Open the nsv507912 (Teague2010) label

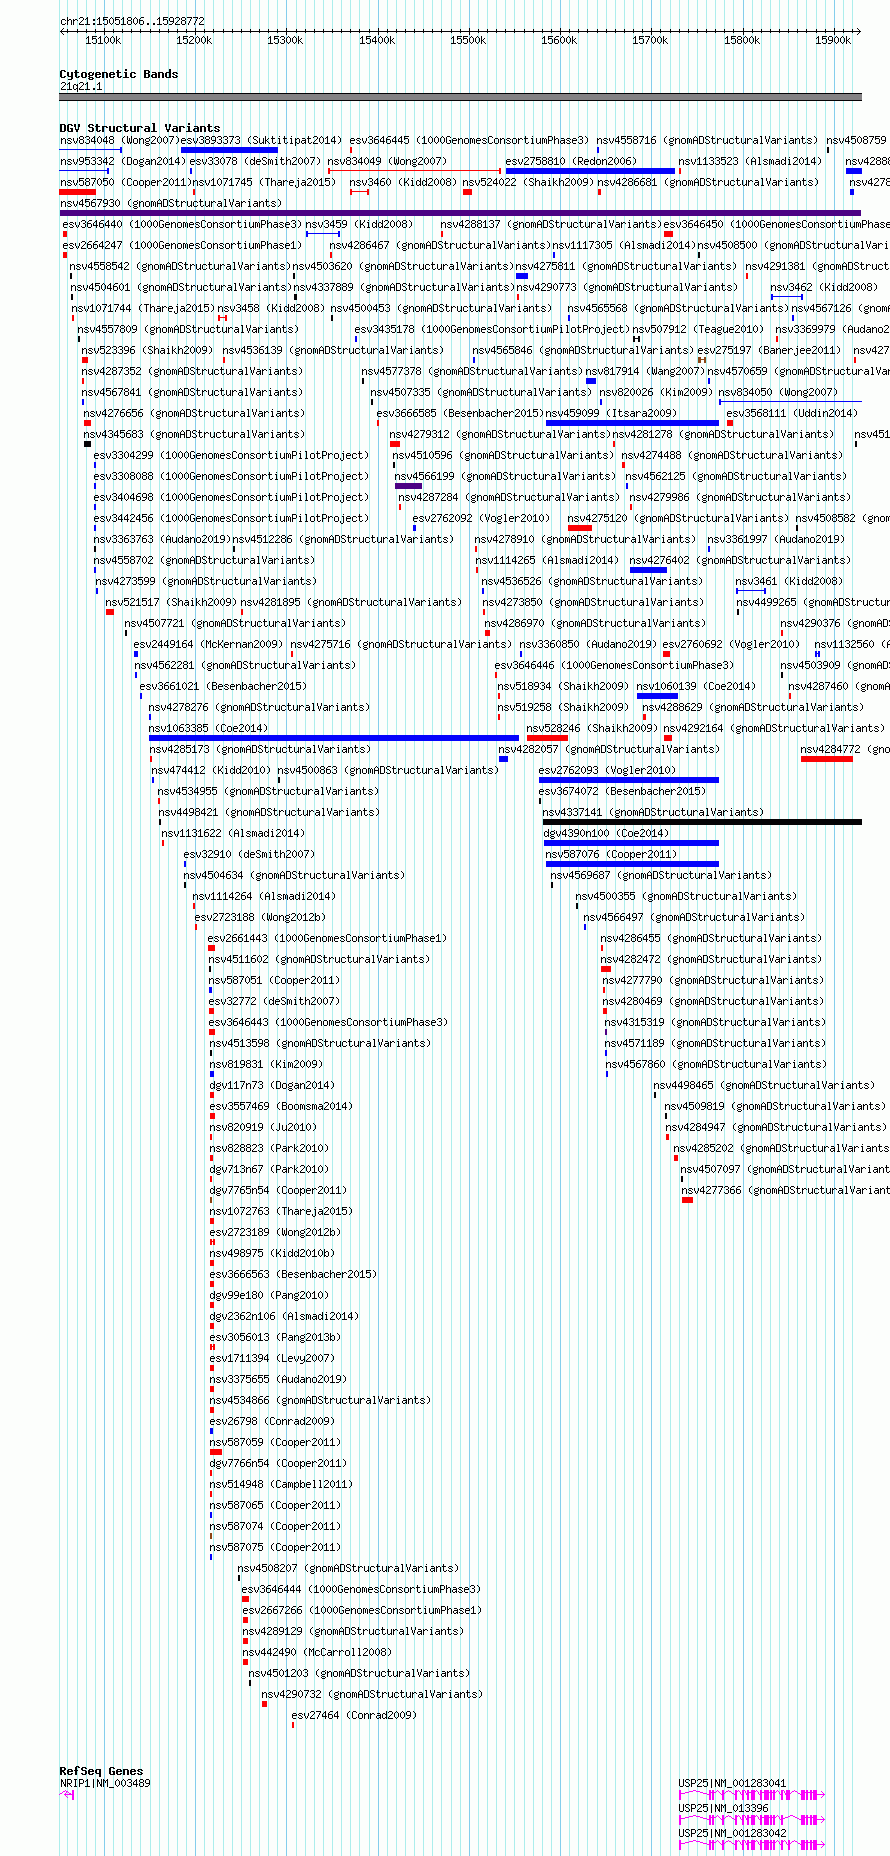point(696,330)
